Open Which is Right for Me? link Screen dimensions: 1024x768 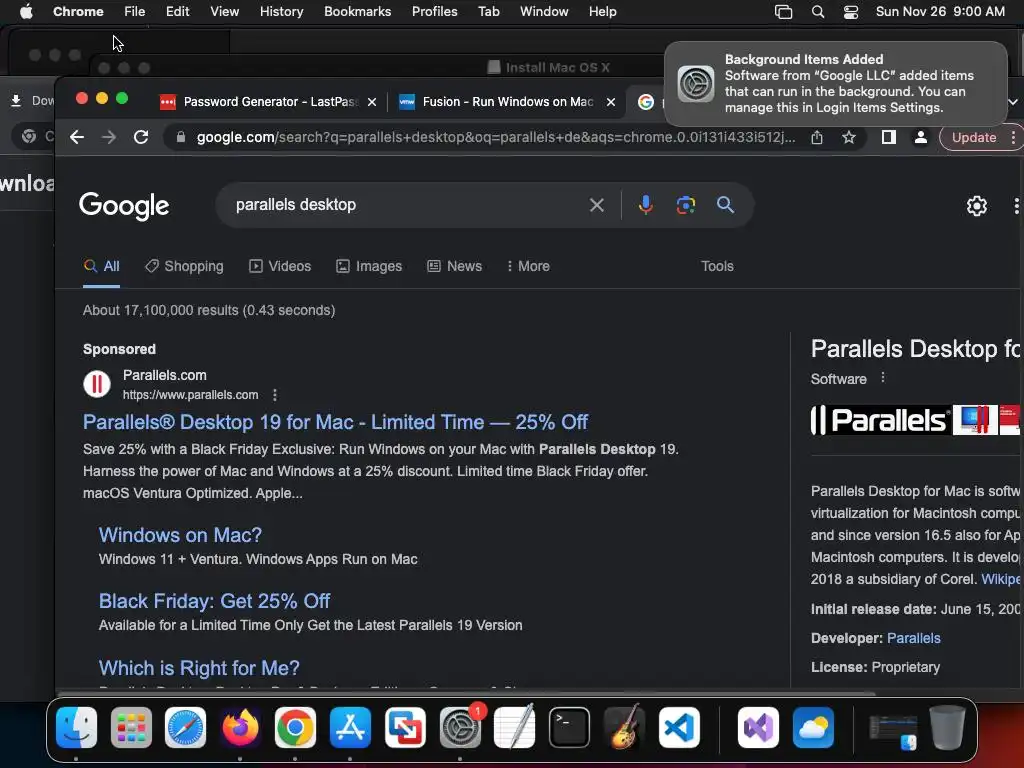click(199, 668)
